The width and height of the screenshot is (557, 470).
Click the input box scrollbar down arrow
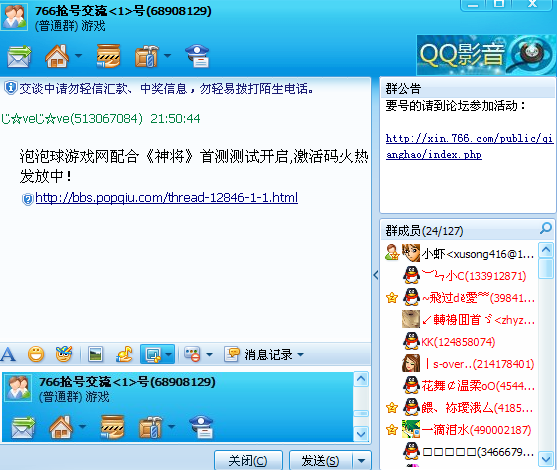click(361, 434)
